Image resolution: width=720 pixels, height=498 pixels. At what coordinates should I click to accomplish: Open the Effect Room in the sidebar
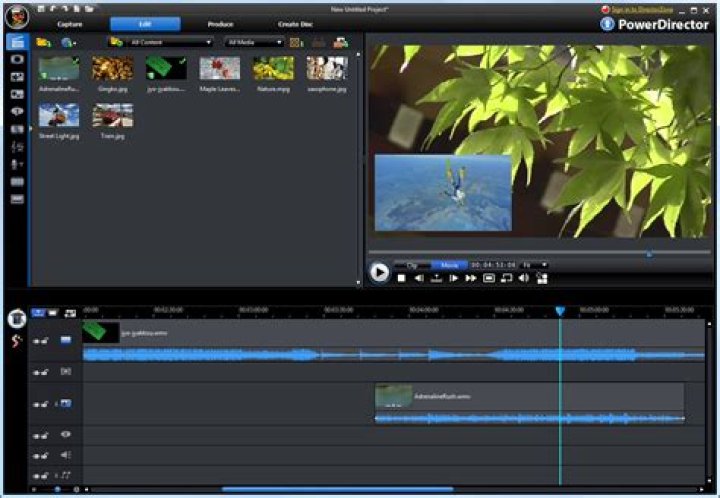pyautogui.click(x=17, y=59)
